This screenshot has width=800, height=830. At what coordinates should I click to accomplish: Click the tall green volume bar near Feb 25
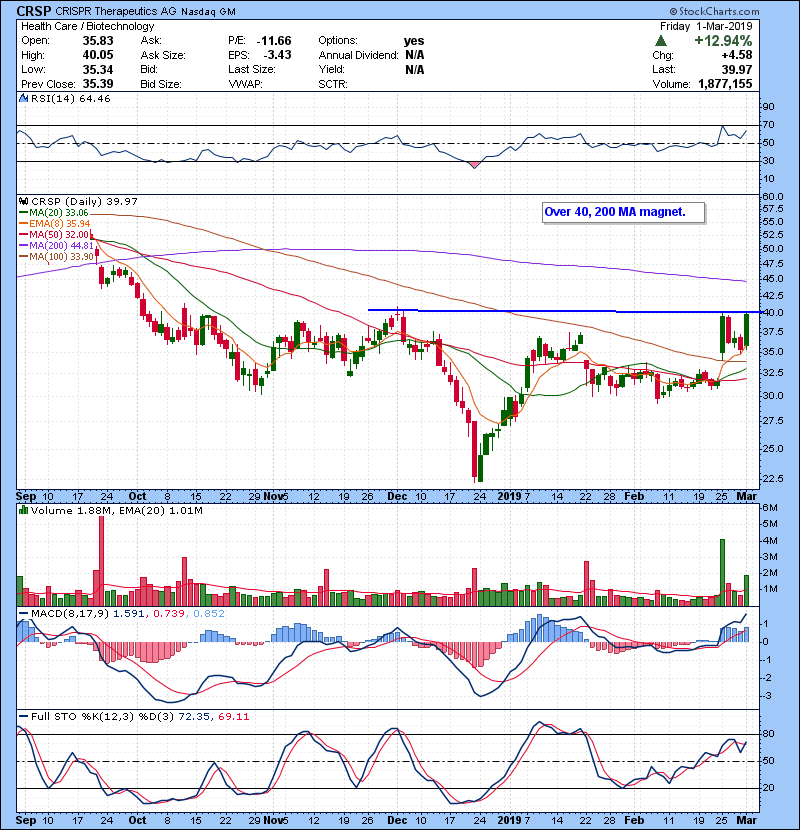pos(722,572)
